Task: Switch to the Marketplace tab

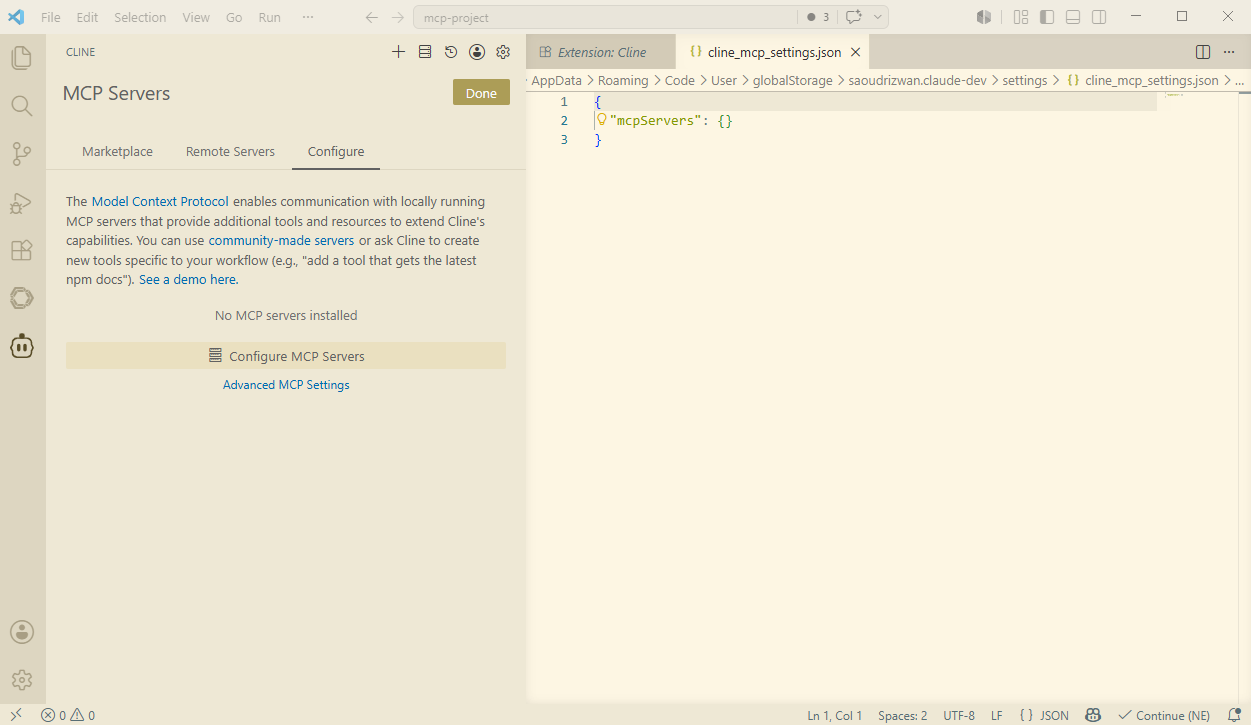Action: pos(118,152)
